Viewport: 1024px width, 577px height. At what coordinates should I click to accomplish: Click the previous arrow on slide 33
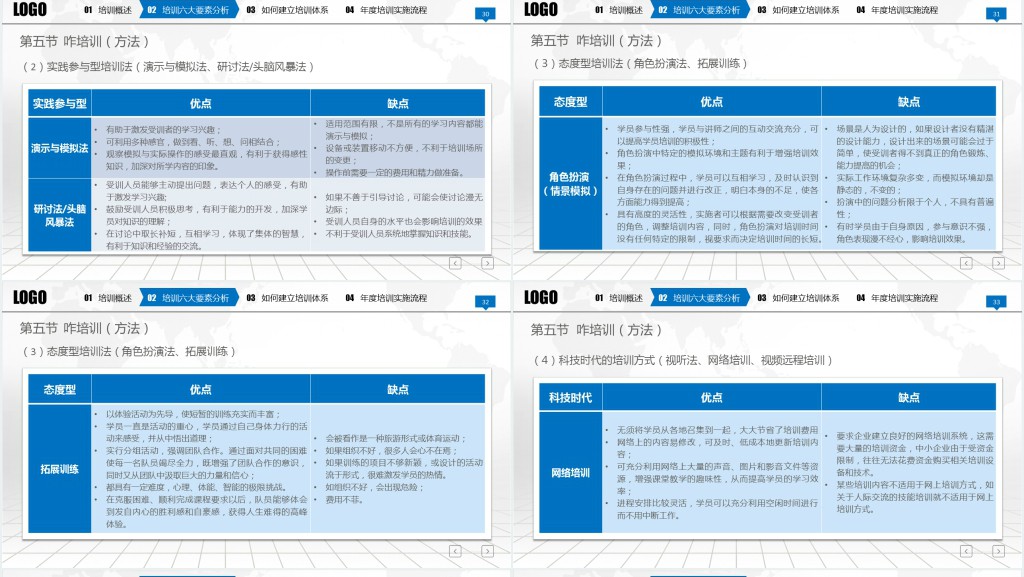pos(967,552)
